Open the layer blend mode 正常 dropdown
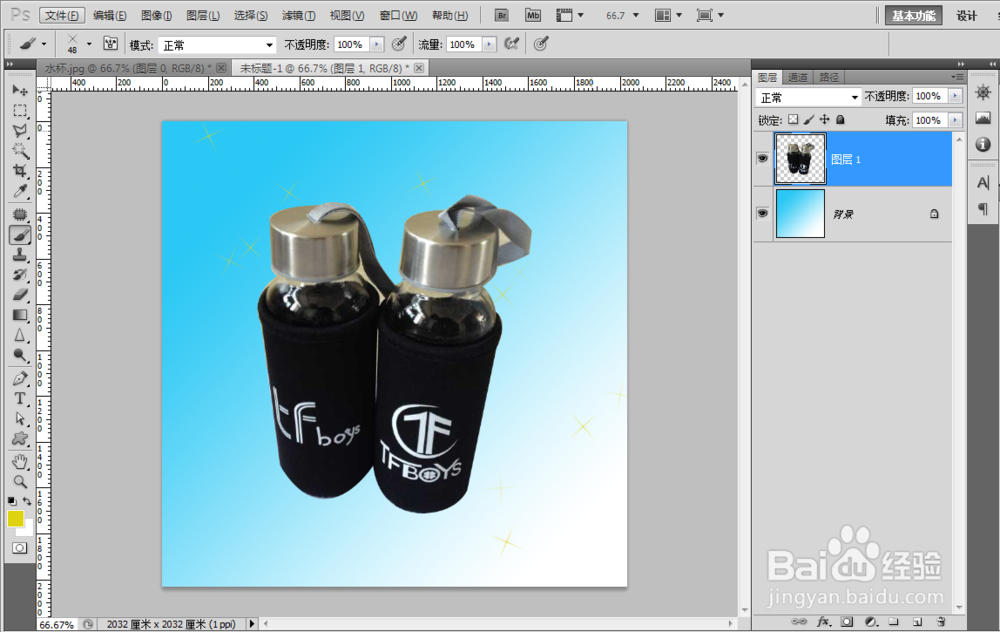This screenshot has width=1000, height=632. coord(808,98)
